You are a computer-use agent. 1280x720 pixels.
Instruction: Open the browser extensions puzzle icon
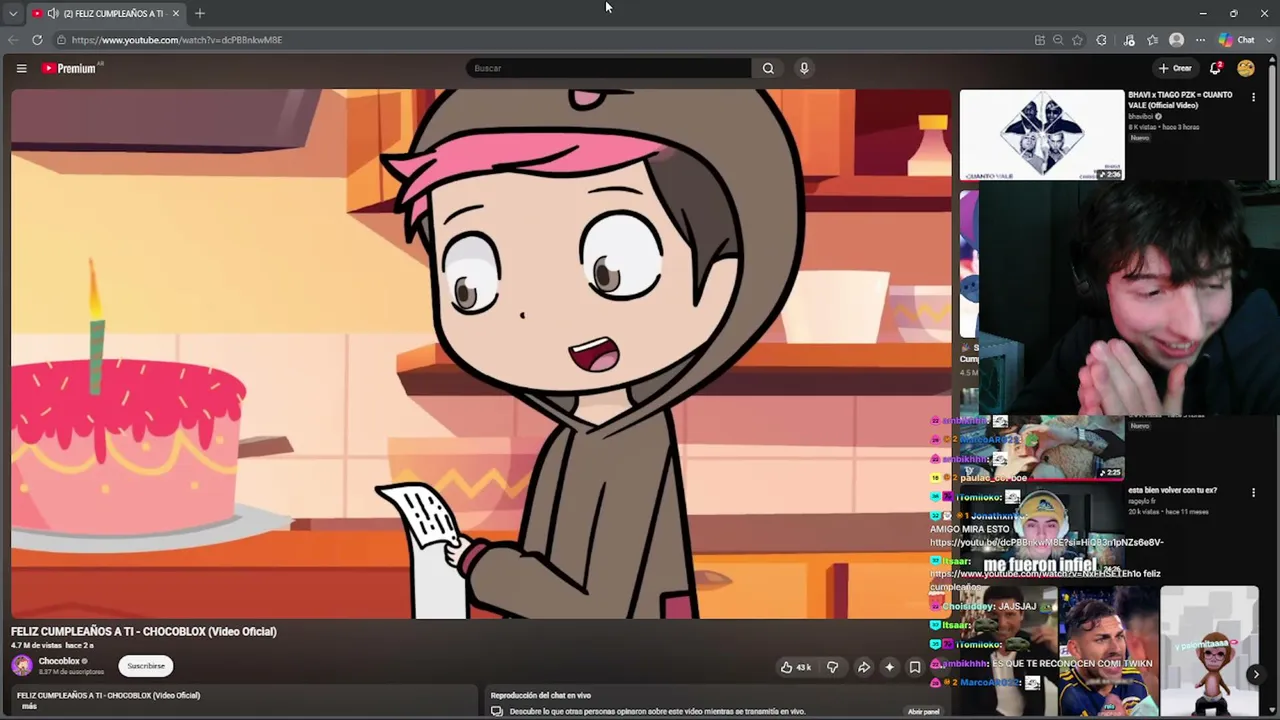point(1102,40)
